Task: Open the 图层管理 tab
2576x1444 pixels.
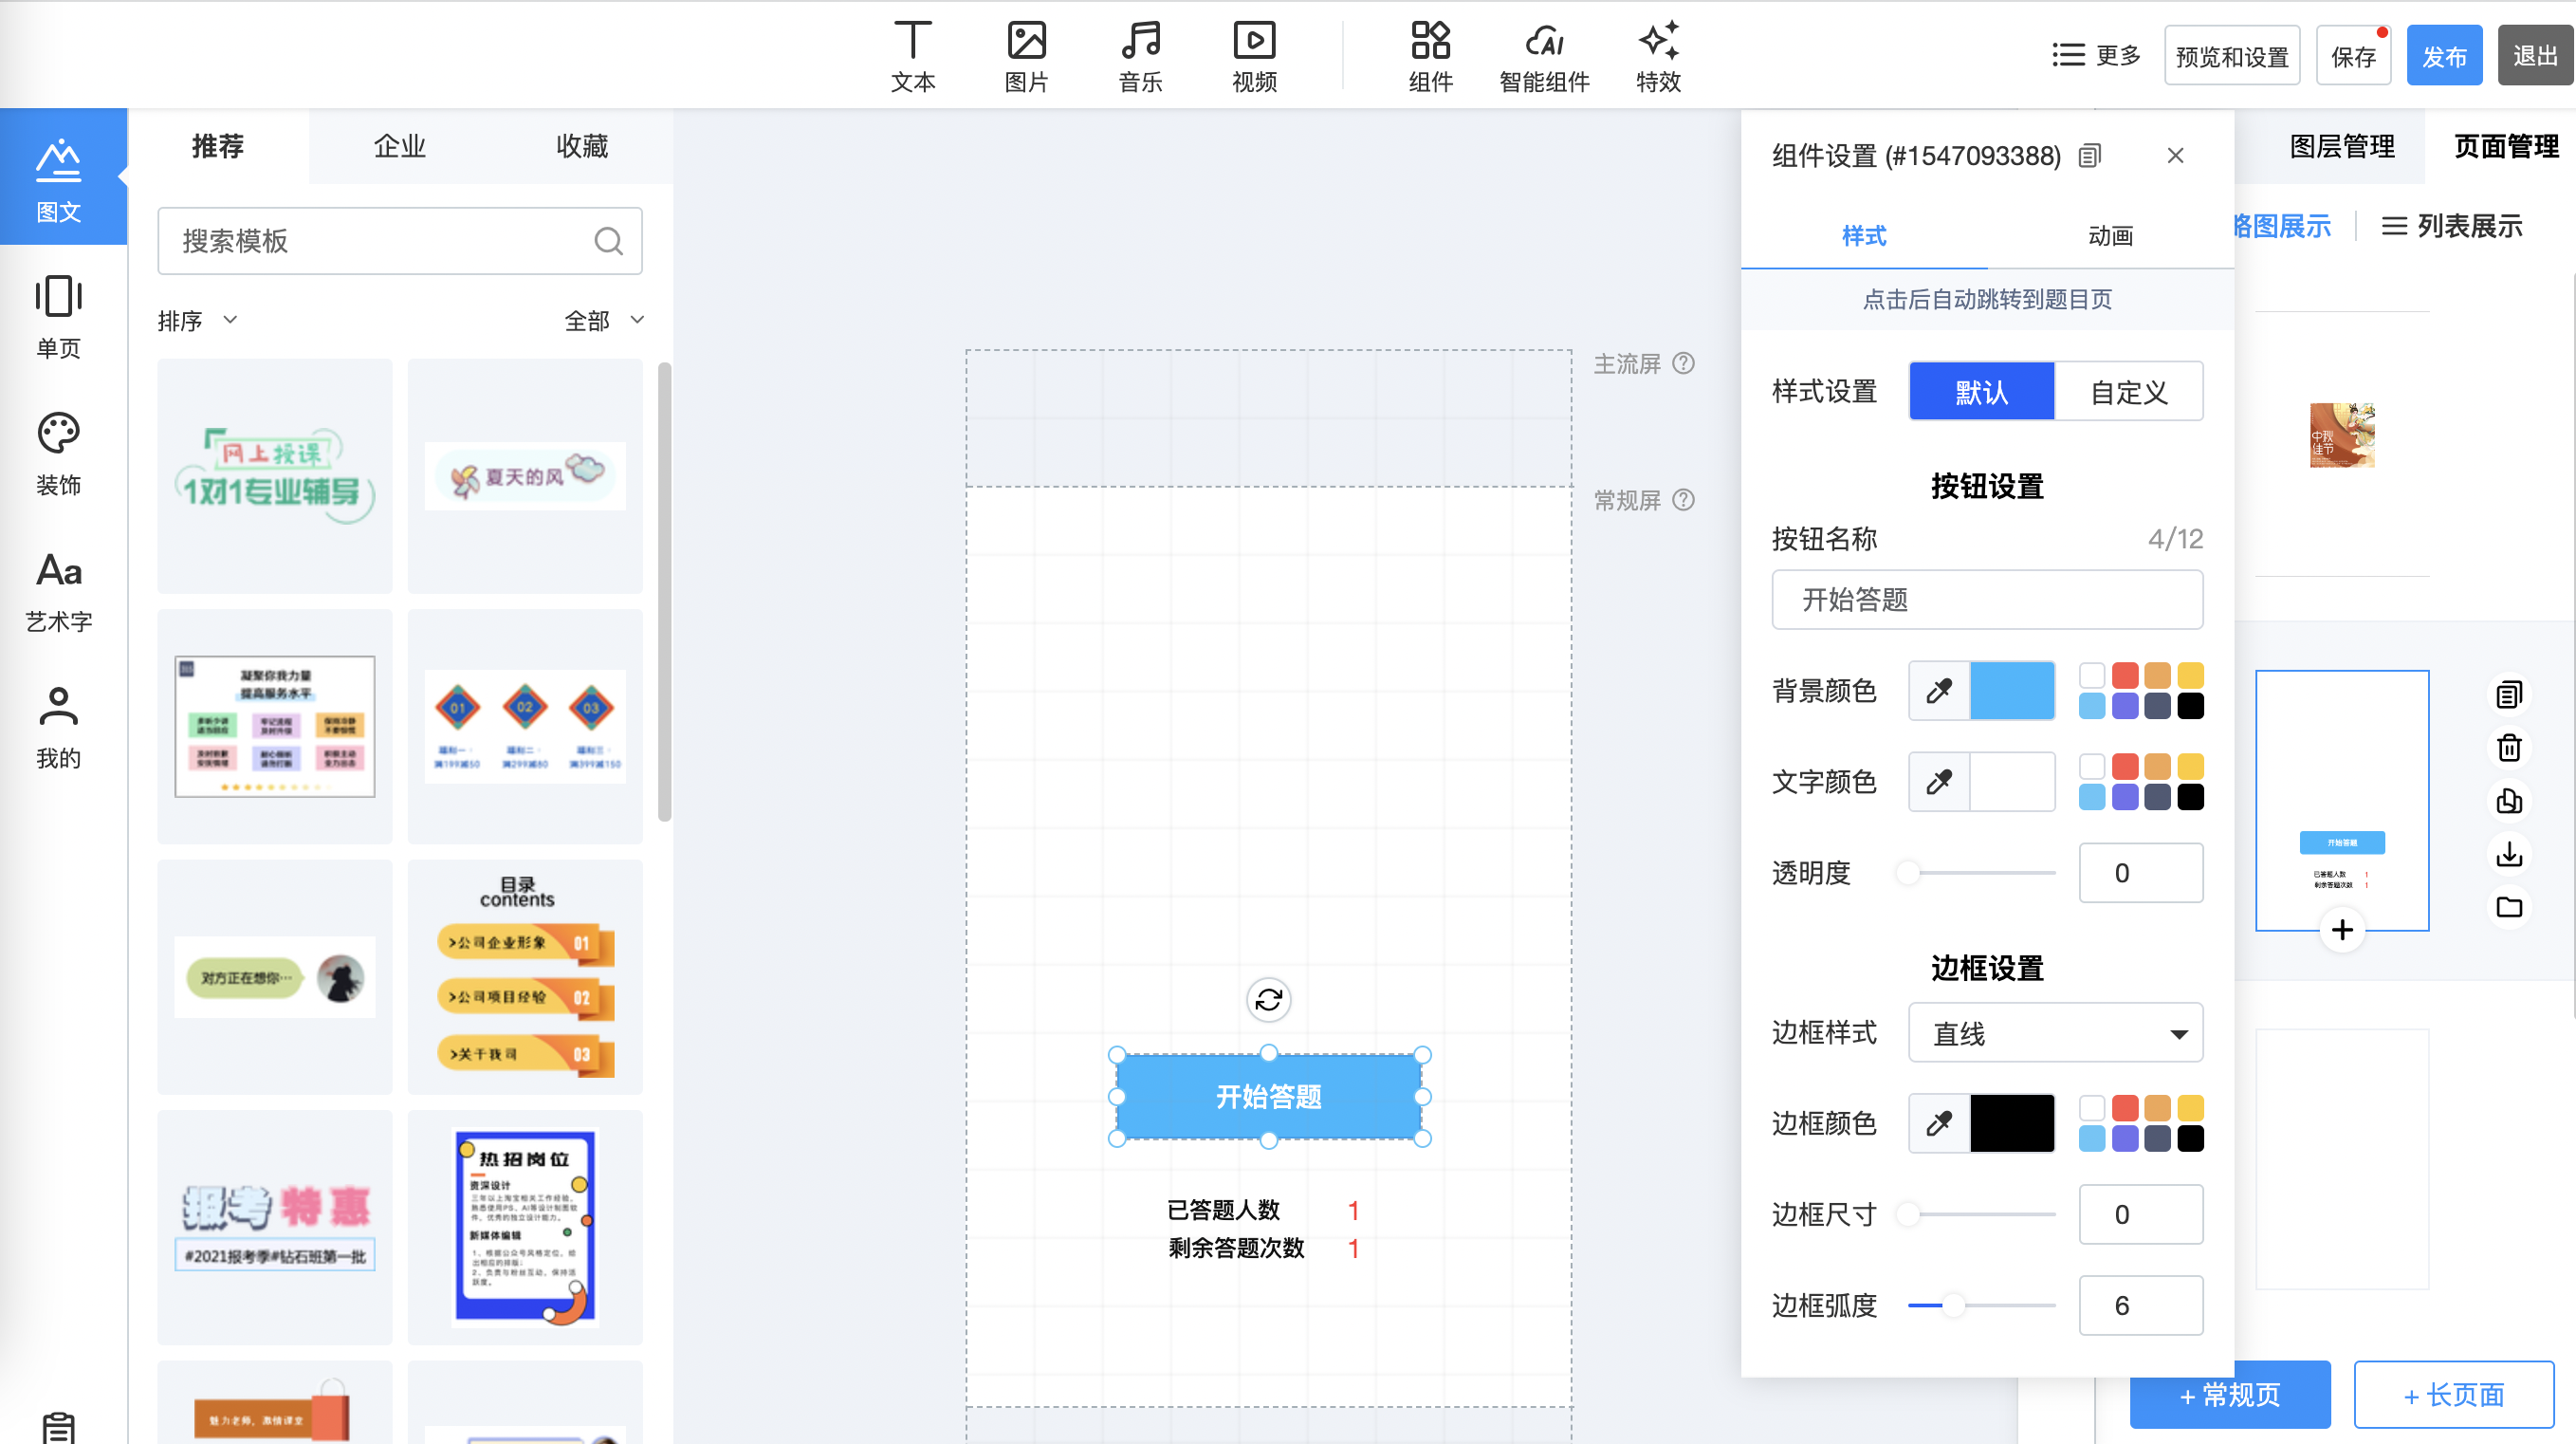Action: click(x=2342, y=146)
